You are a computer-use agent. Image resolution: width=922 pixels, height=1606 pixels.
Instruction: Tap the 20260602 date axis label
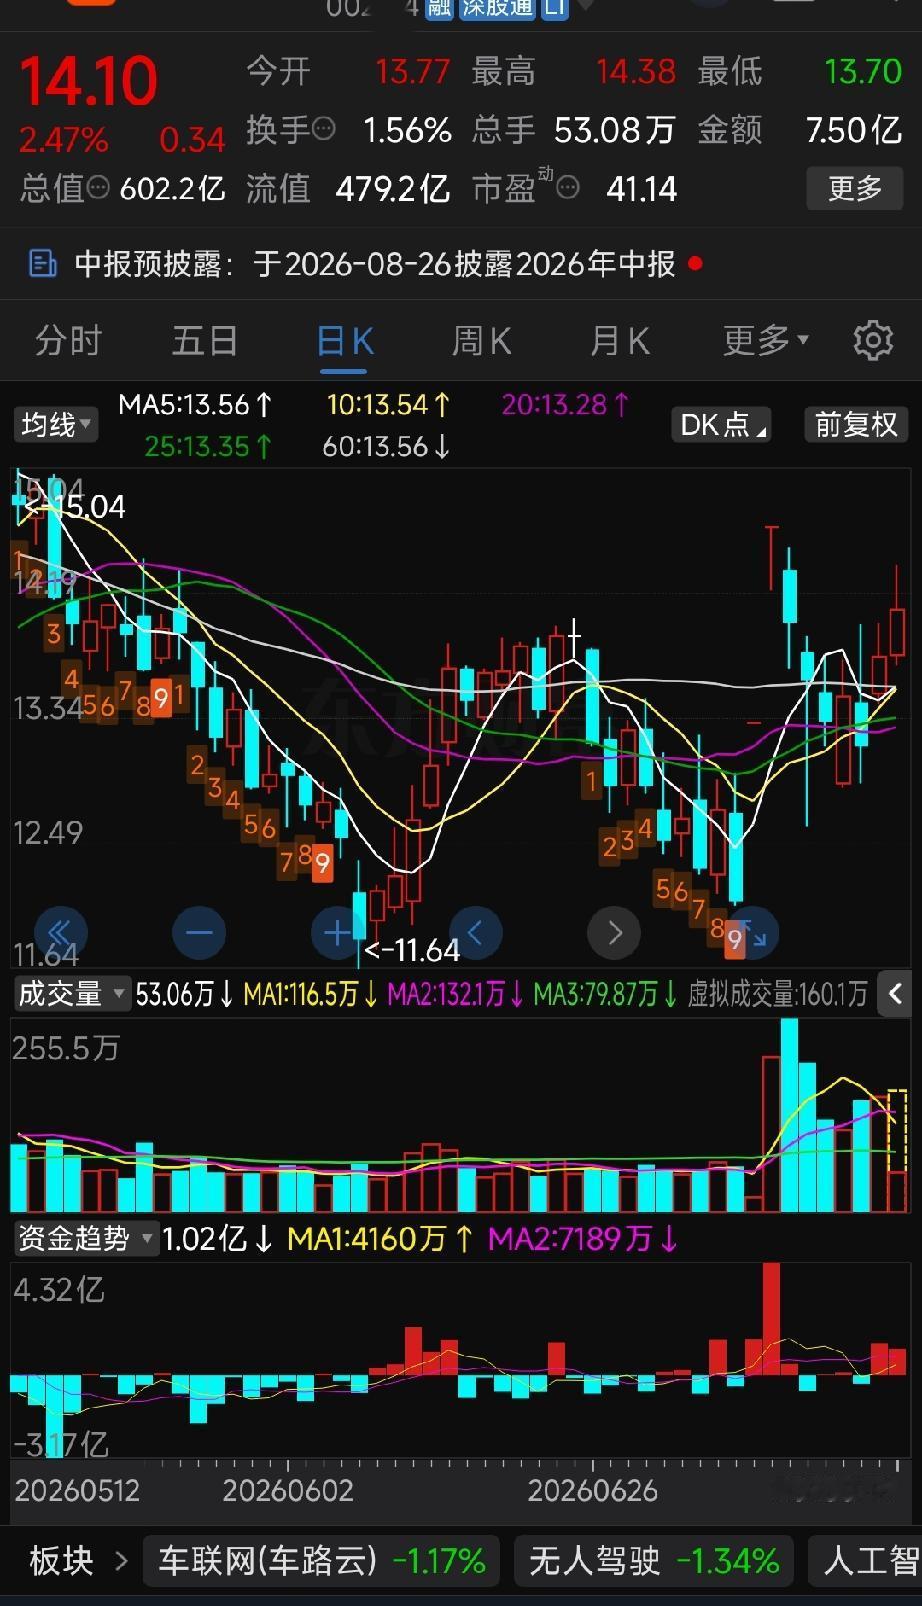288,1491
